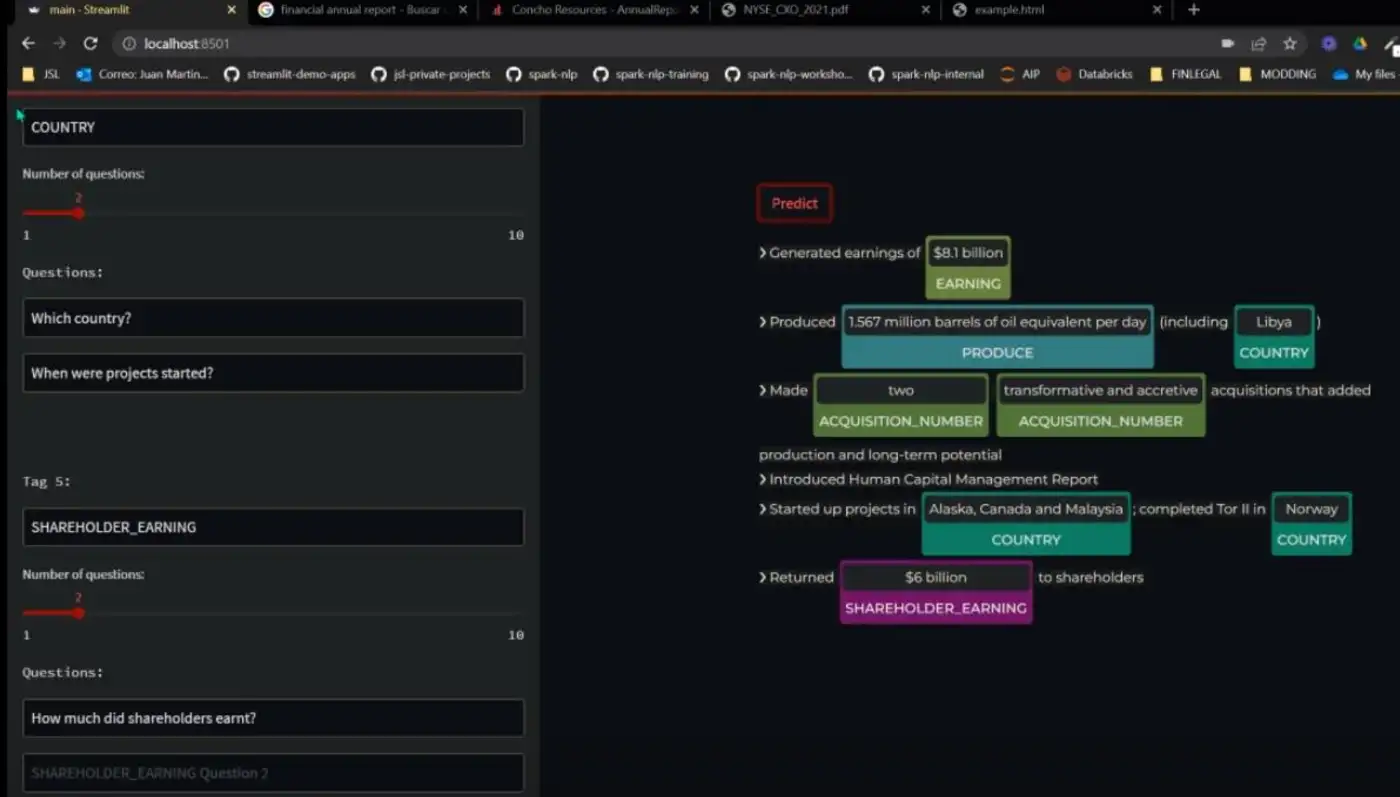Image resolution: width=1400 pixels, height=797 pixels.
Task: Click the Libya COUNTRY entity
Action: click(1273, 336)
